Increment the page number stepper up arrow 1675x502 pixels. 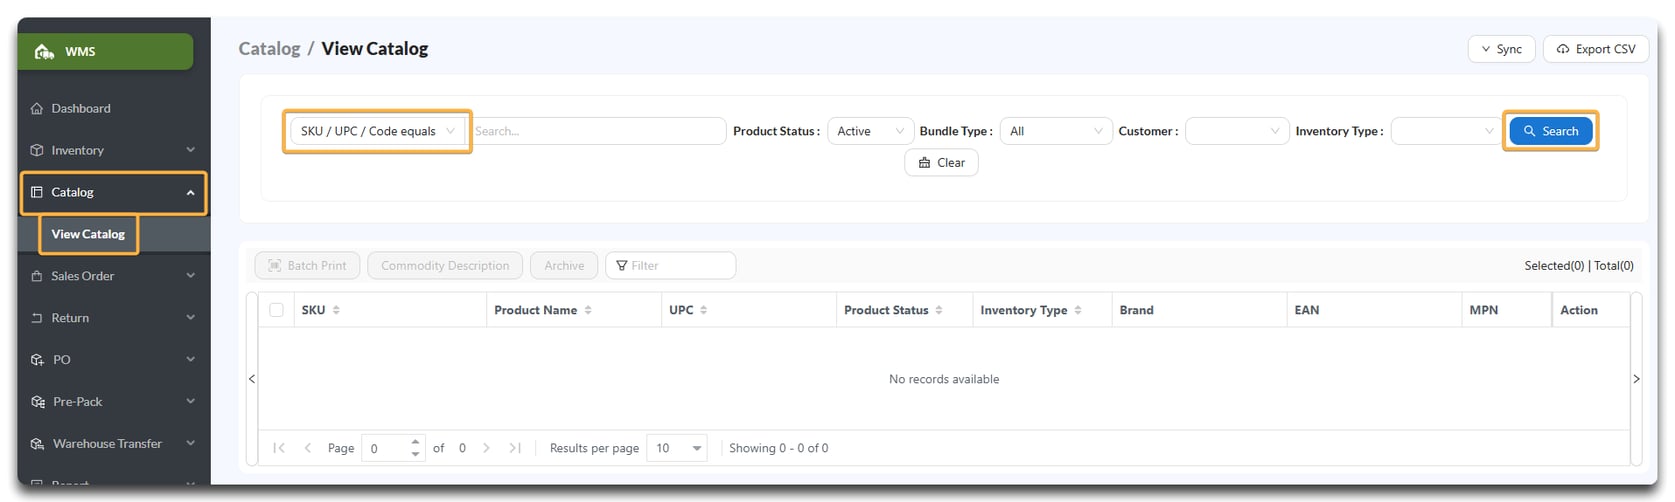[x=415, y=442]
